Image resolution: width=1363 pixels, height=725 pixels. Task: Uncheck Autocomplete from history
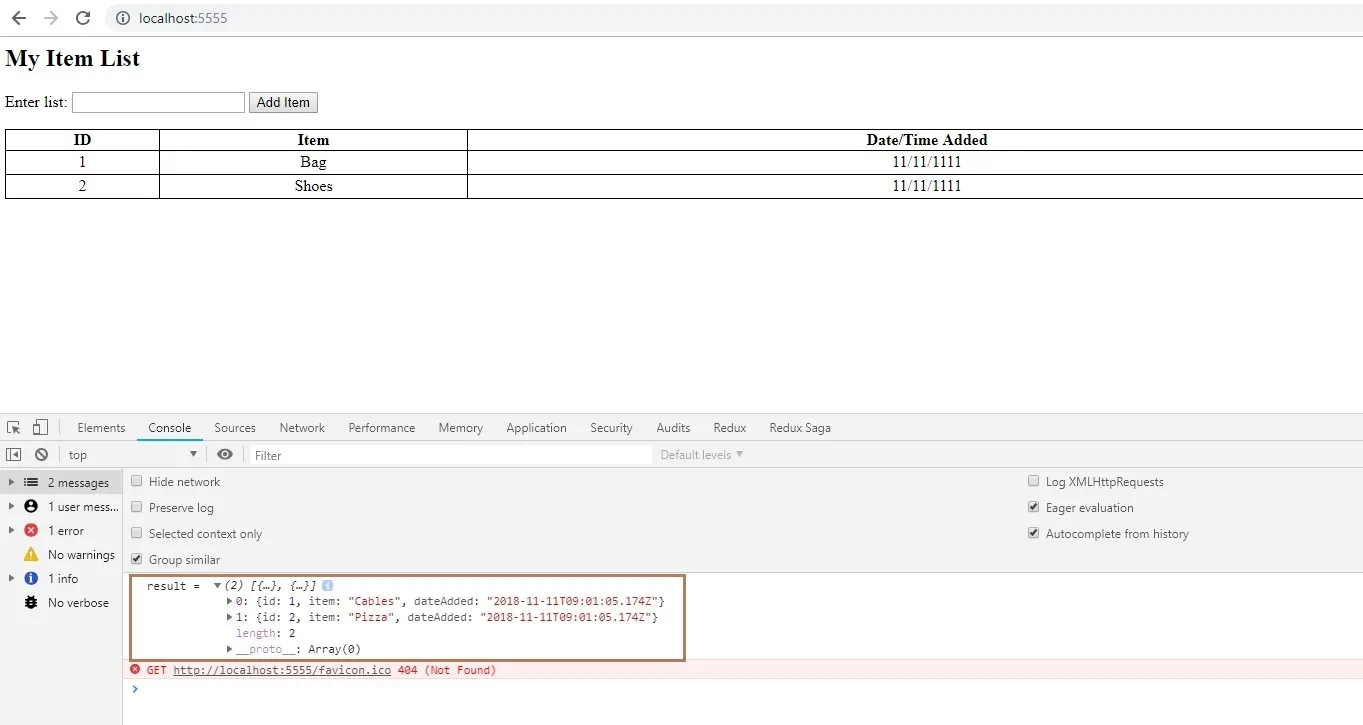[1034, 533]
